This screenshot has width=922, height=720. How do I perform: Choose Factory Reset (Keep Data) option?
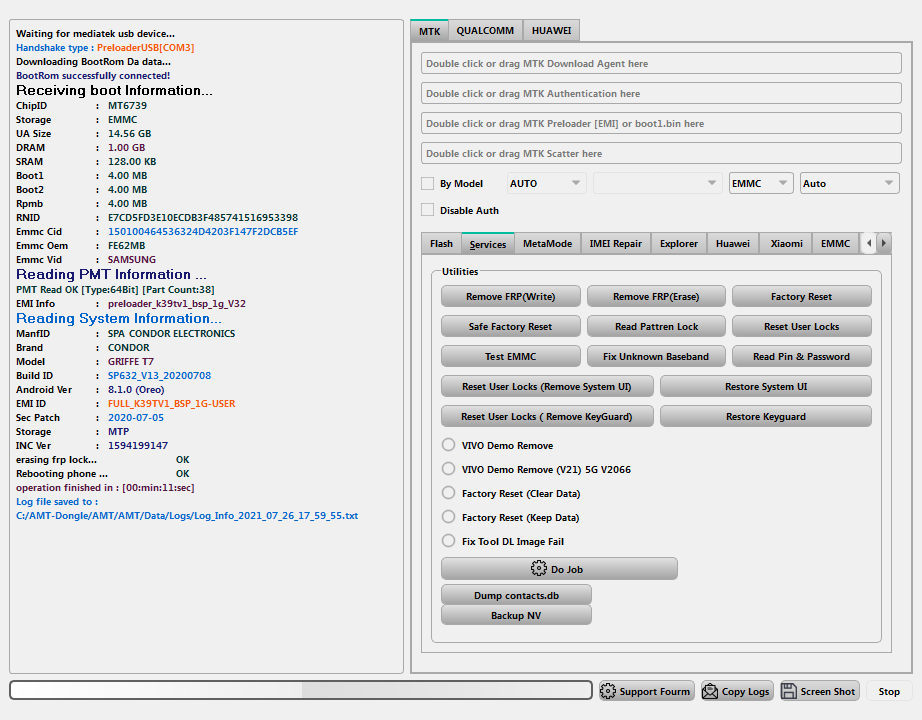[448, 517]
